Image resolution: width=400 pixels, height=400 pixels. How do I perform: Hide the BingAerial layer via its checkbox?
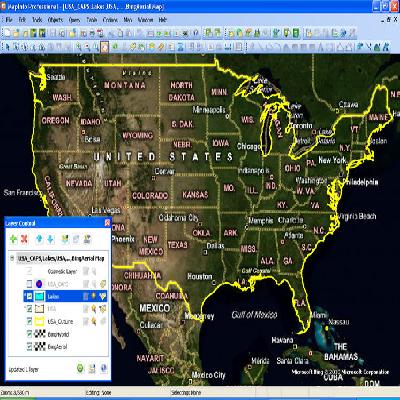(x=29, y=347)
